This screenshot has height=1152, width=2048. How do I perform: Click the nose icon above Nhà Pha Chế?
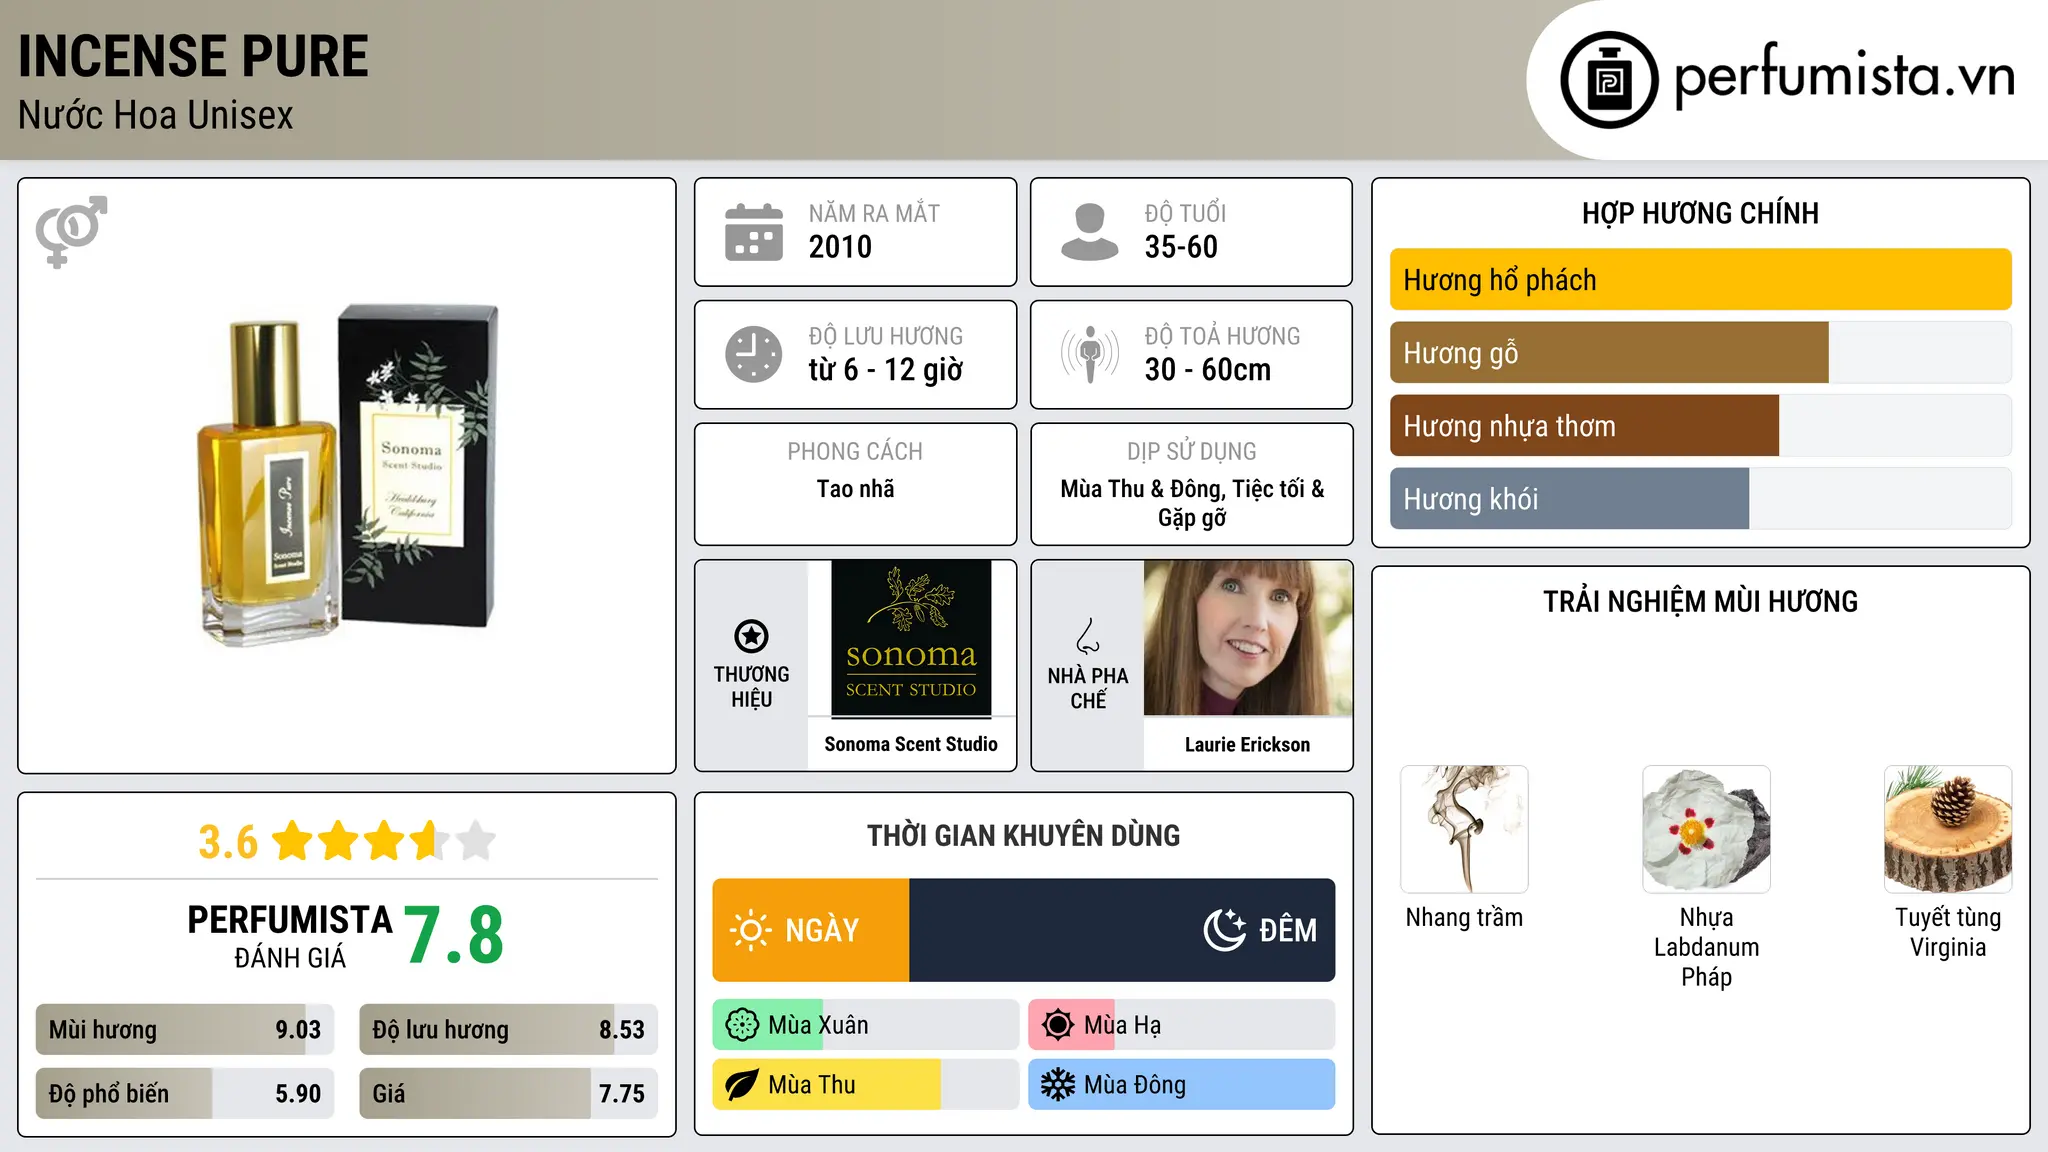(x=1088, y=636)
